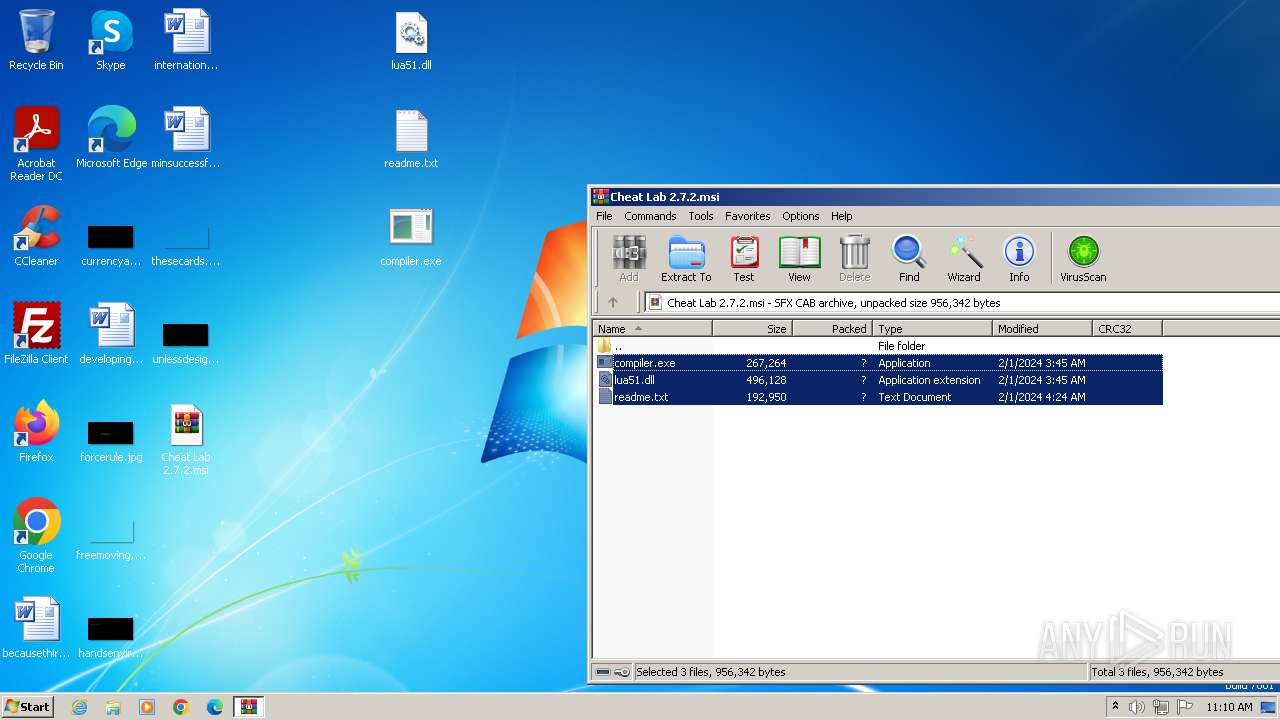This screenshot has width=1280, height=720.
Task: Click the Extract To toolbar icon
Action: tap(686, 259)
